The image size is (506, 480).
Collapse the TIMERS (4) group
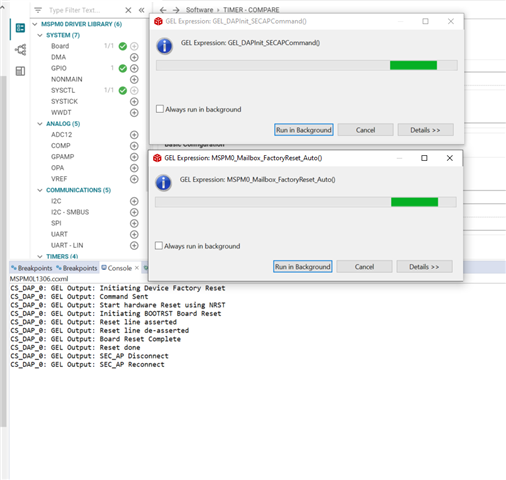pyautogui.click(x=40, y=256)
